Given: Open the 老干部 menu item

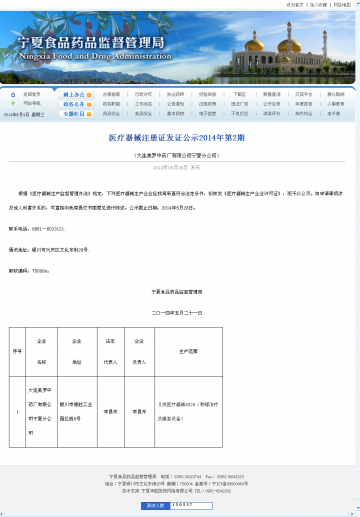Looking at the screenshot, I should [x=334, y=114].
